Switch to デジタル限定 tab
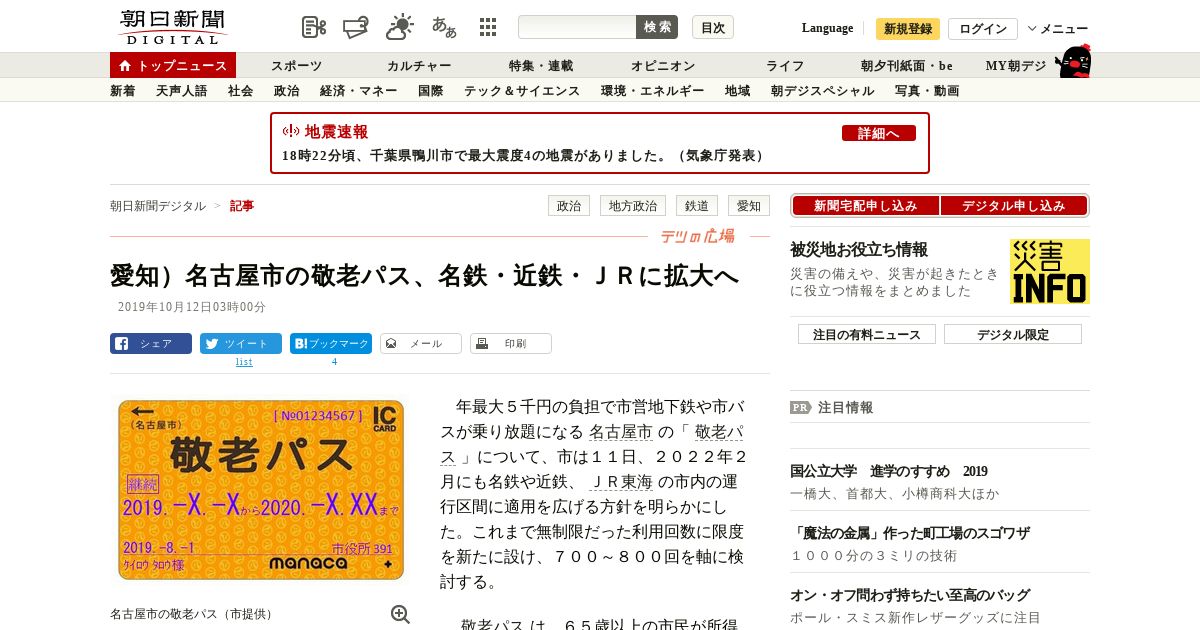 (x=1013, y=334)
